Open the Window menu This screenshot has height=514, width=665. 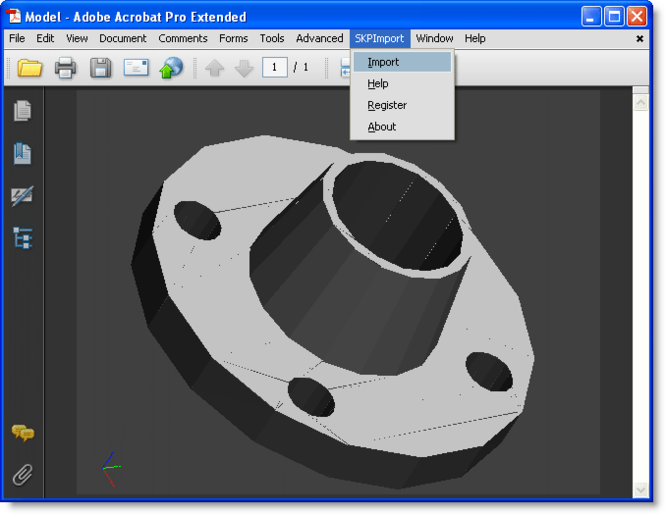(434, 39)
